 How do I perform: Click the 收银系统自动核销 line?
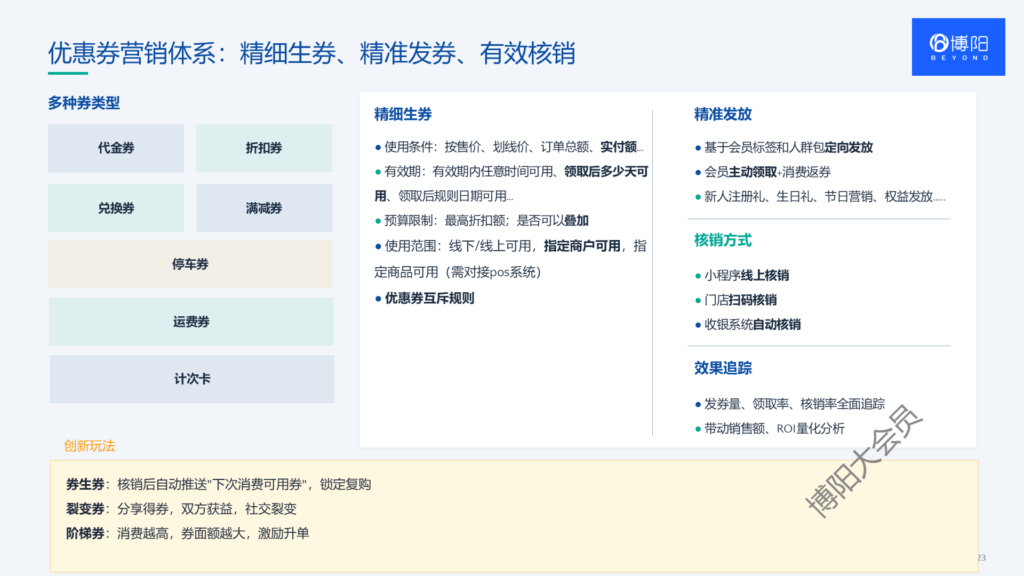(748, 325)
